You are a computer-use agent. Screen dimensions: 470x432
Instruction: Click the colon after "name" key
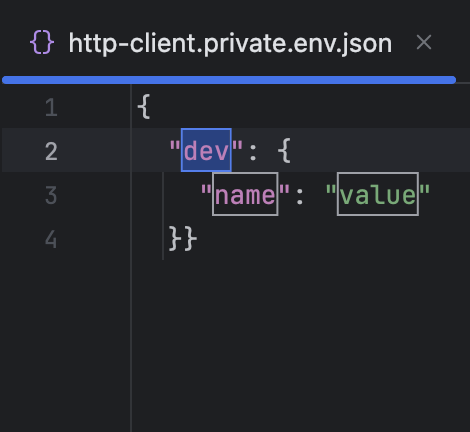300,196
